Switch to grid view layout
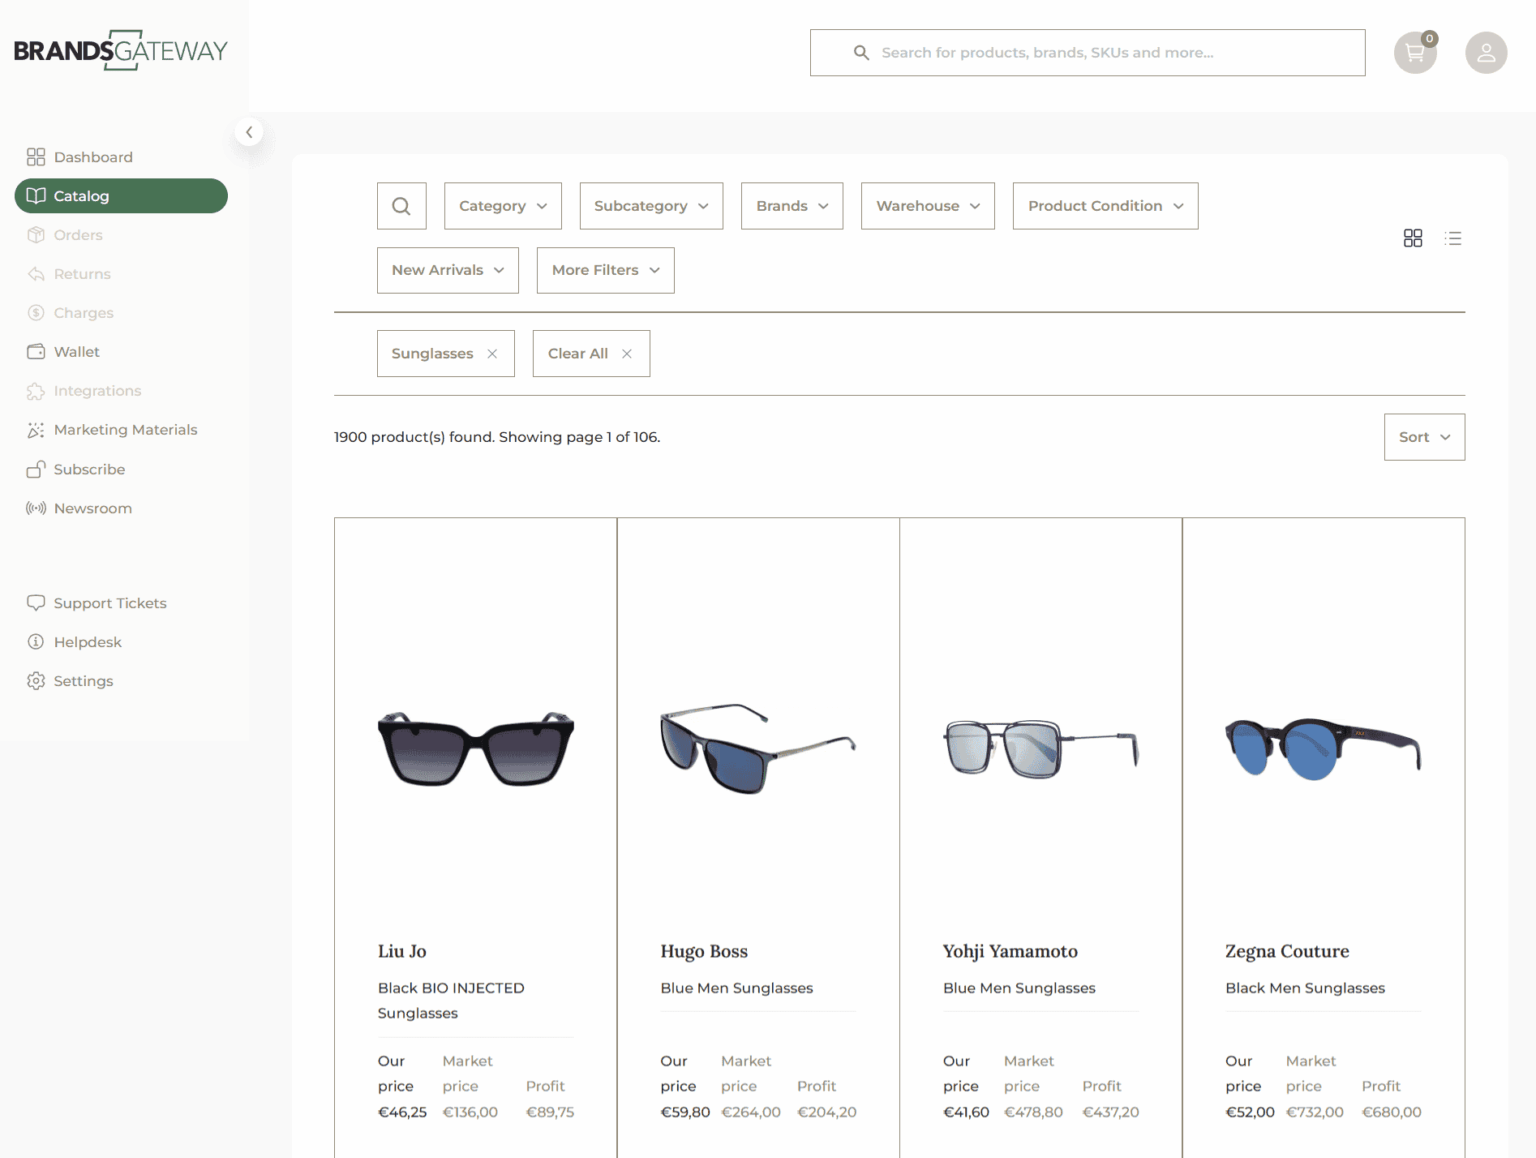The height and width of the screenshot is (1158, 1536). pos(1412,238)
